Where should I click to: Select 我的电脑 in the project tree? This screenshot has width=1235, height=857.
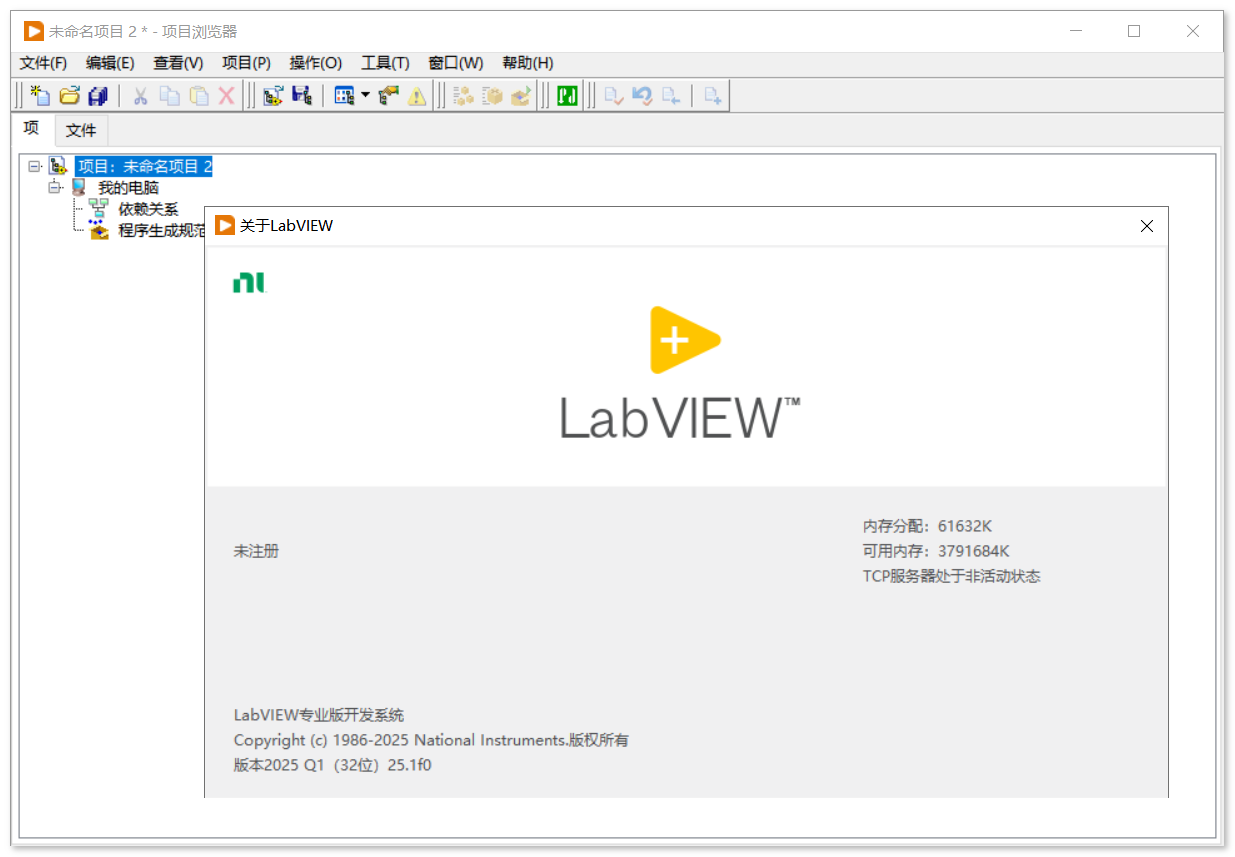(128, 188)
